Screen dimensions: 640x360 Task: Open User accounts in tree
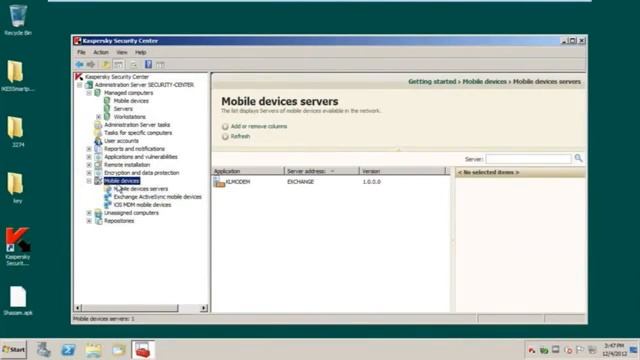[121, 141]
